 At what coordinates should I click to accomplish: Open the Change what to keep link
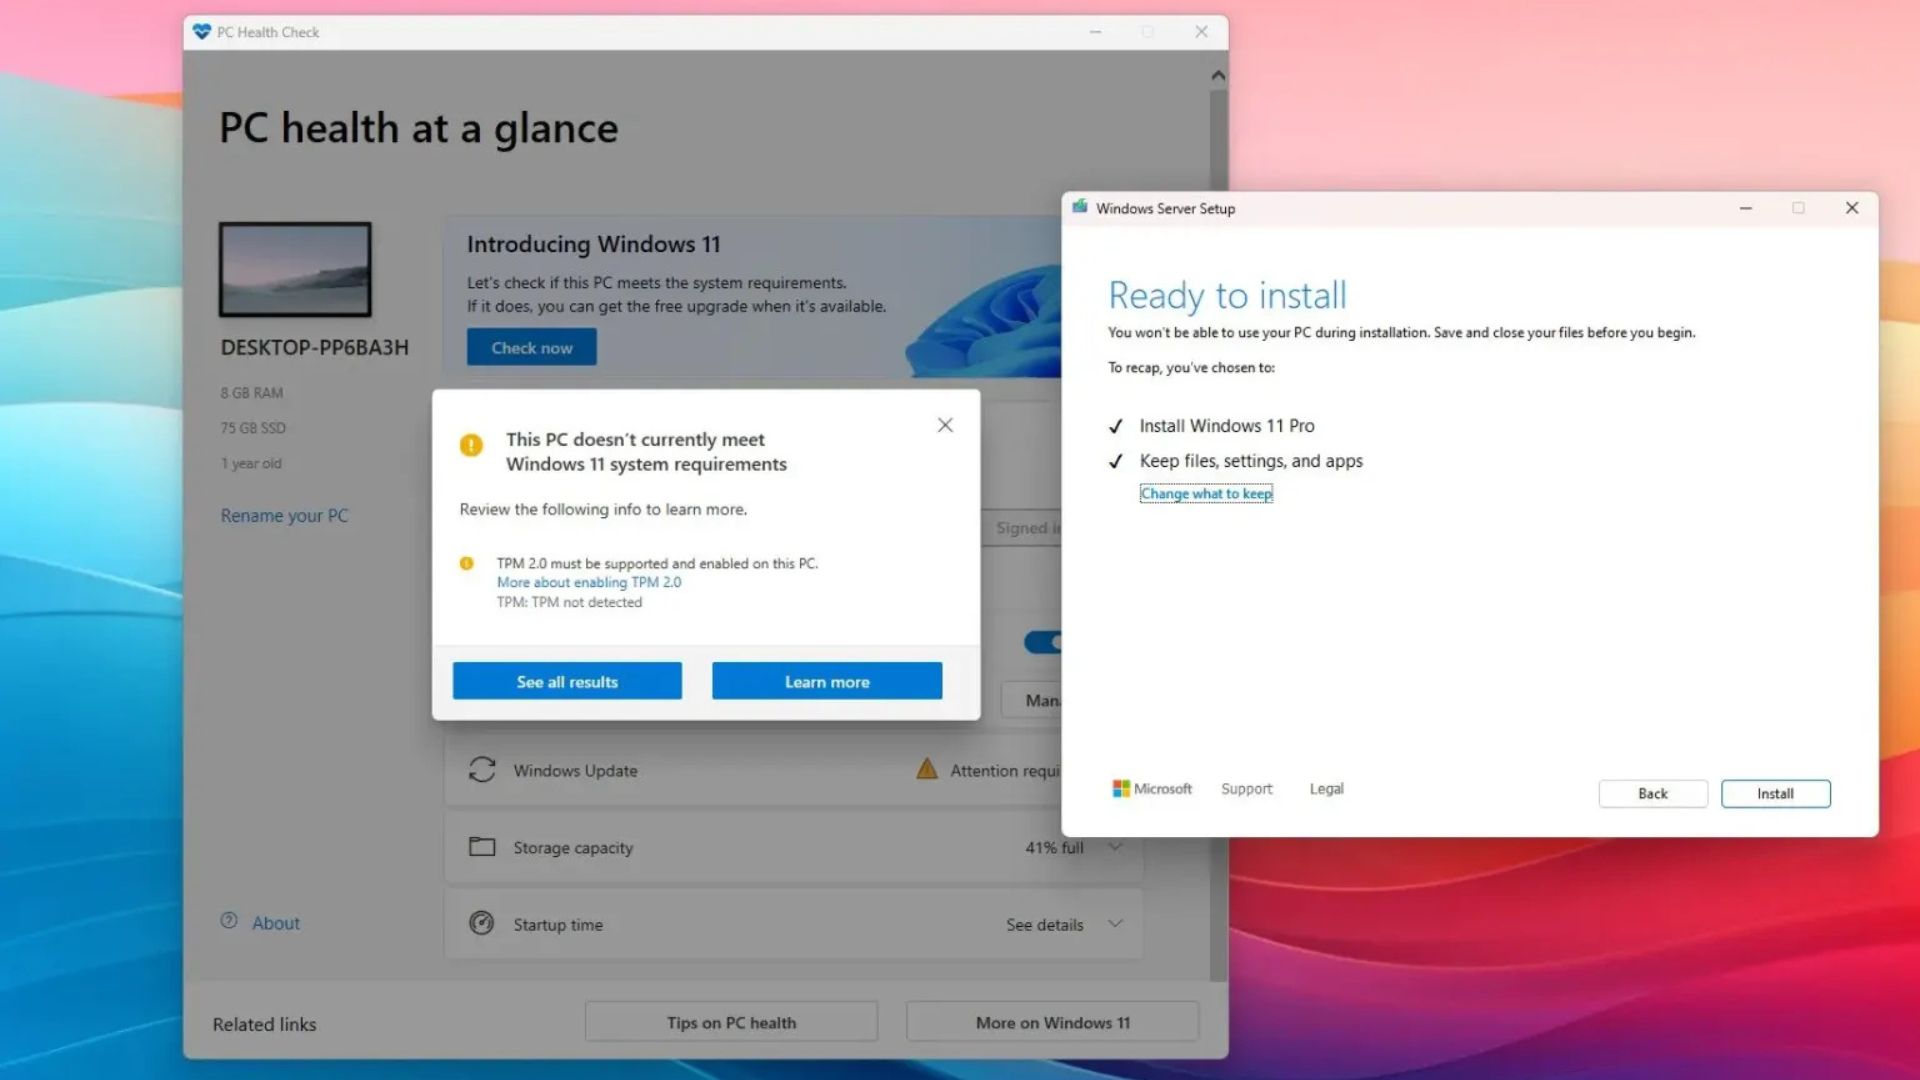pyautogui.click(x=1205, y=492)
